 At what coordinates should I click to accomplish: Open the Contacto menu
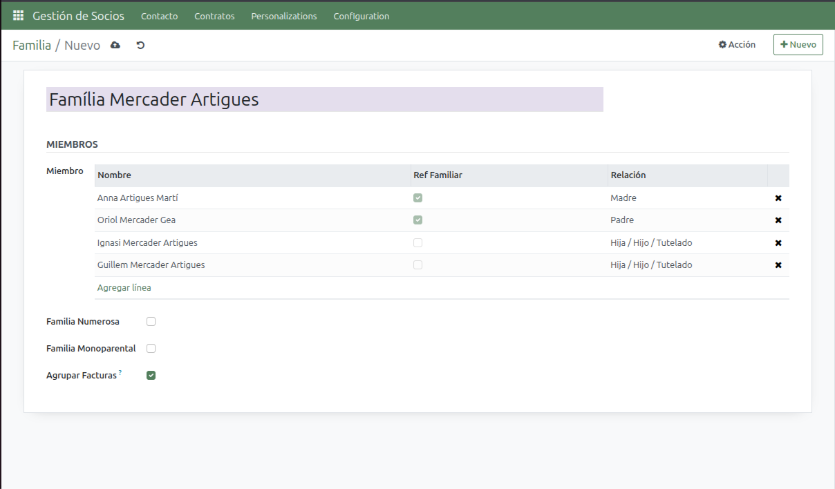pos(159,16)
